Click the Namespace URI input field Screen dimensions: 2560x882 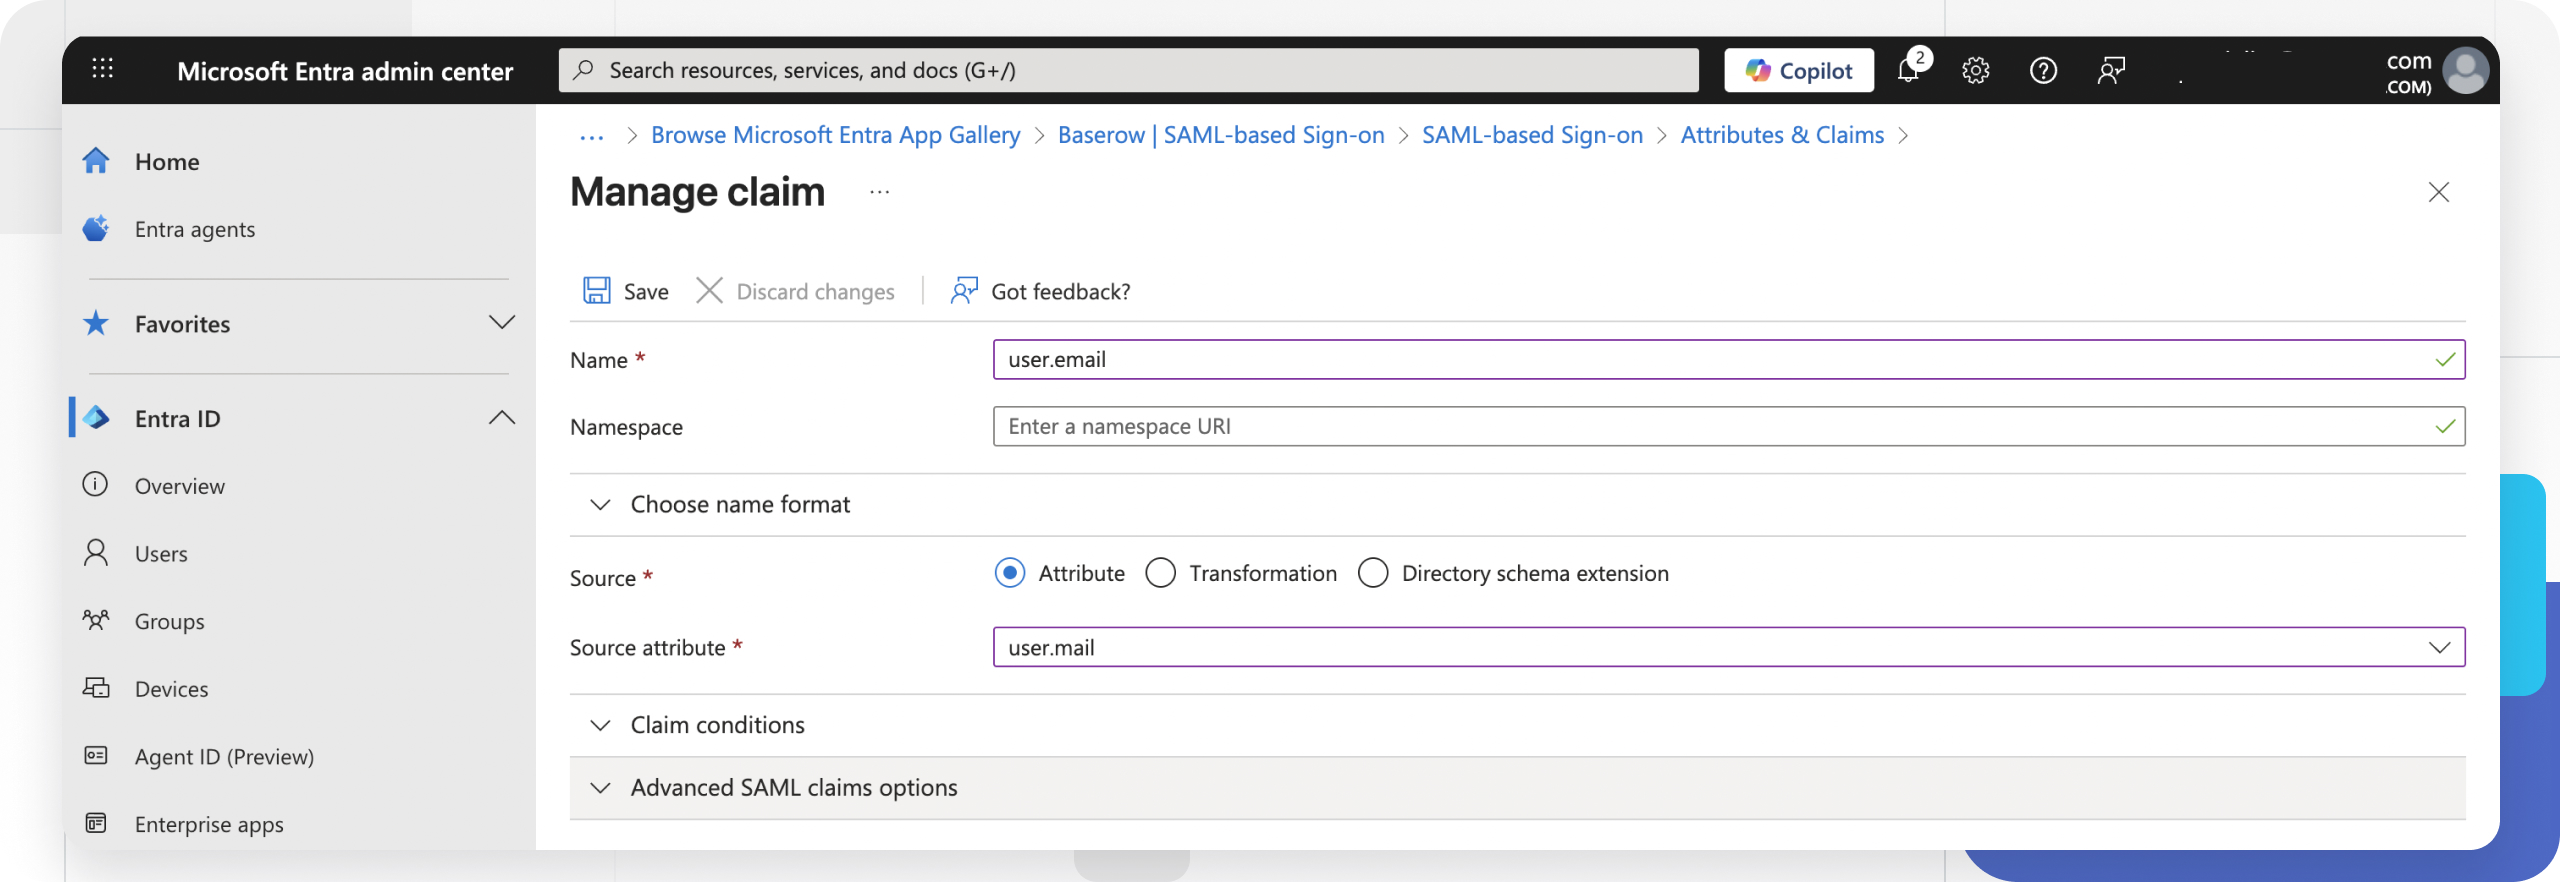[1729, 426]
